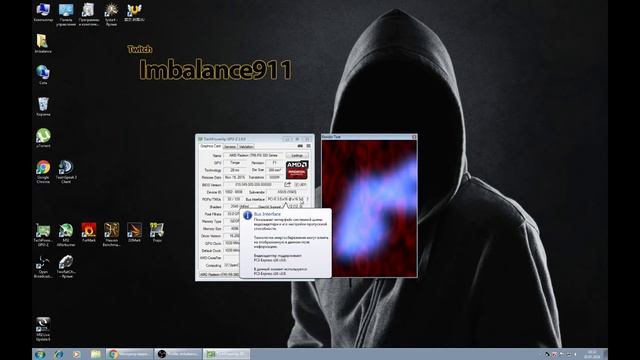640x360 pixels.
Task: Open the golden winged shield desktop shortcut
Action: click(134, 12)
